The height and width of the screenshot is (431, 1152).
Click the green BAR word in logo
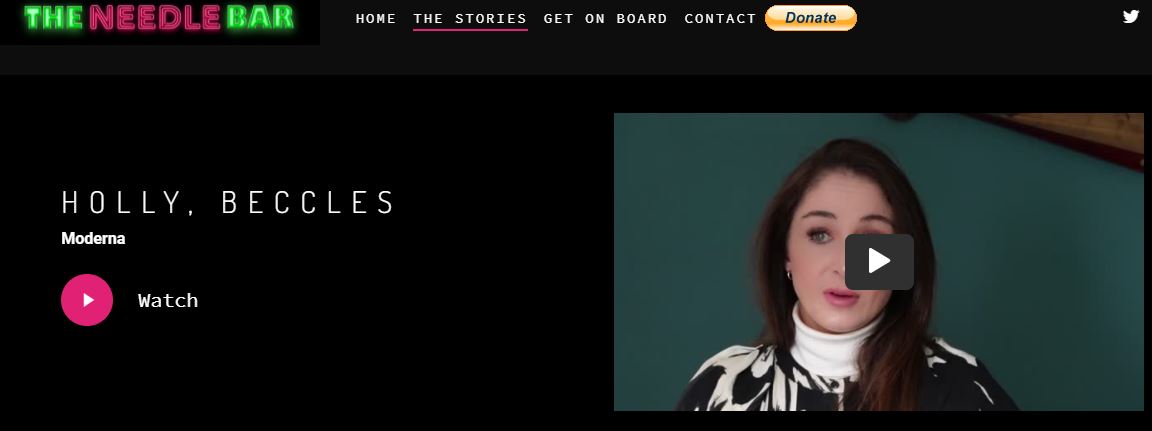tap(259, 18)
